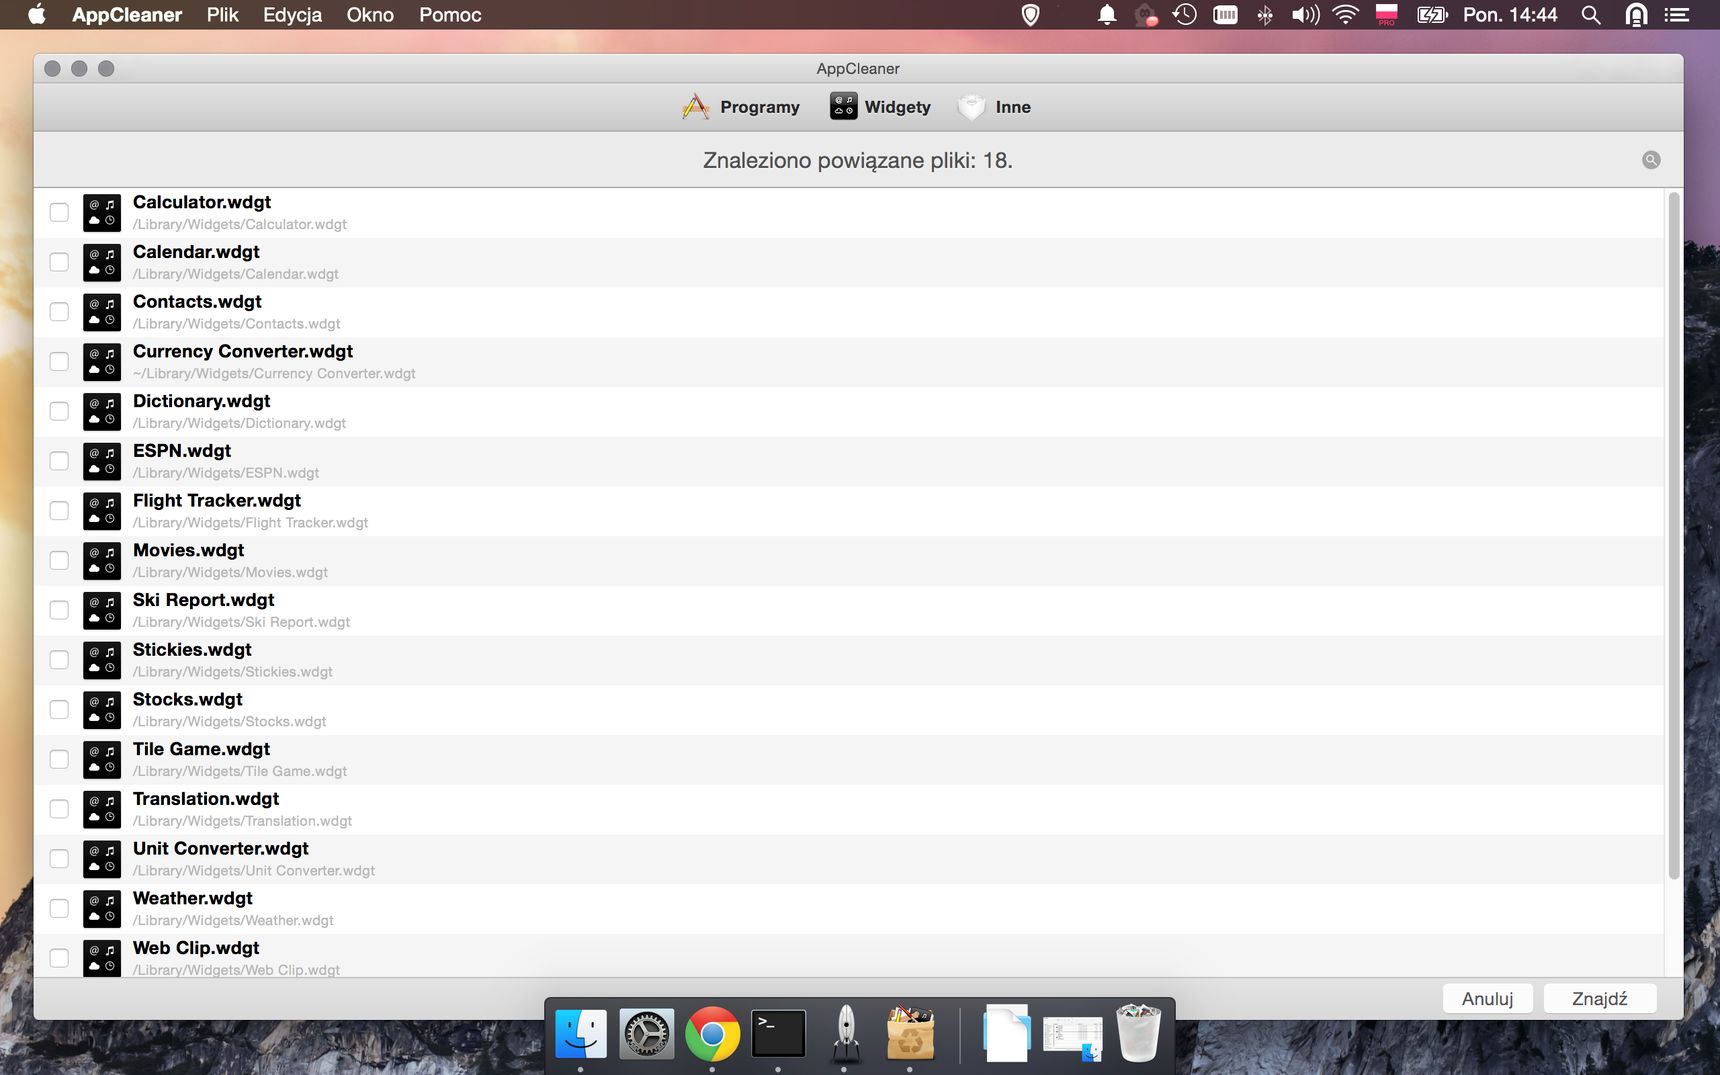
Task: Select the ESPN.wdgt checkbox
Action: pyautogui.click(x=59, y=461)
